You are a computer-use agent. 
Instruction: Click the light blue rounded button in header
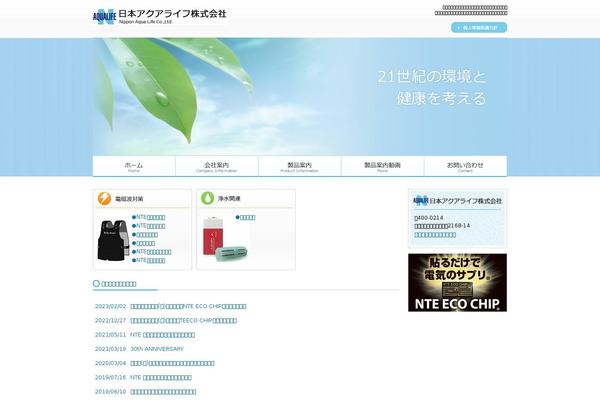pyautogui.click(x=479, y=28)
